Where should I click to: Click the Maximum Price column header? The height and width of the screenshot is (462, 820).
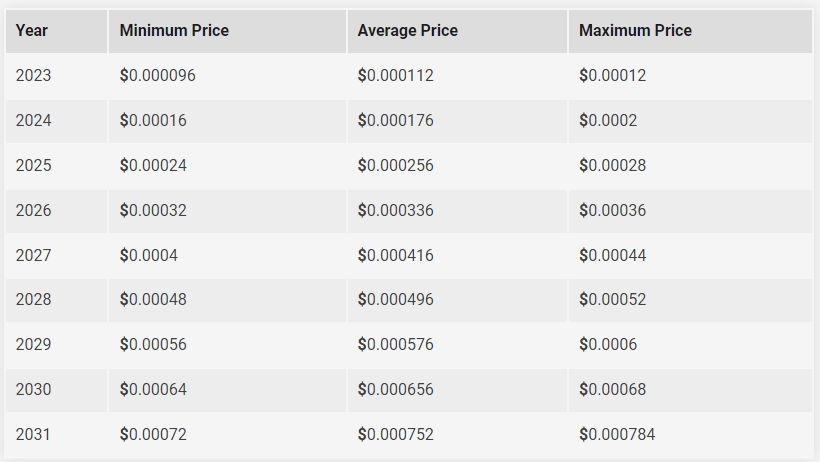690,31
